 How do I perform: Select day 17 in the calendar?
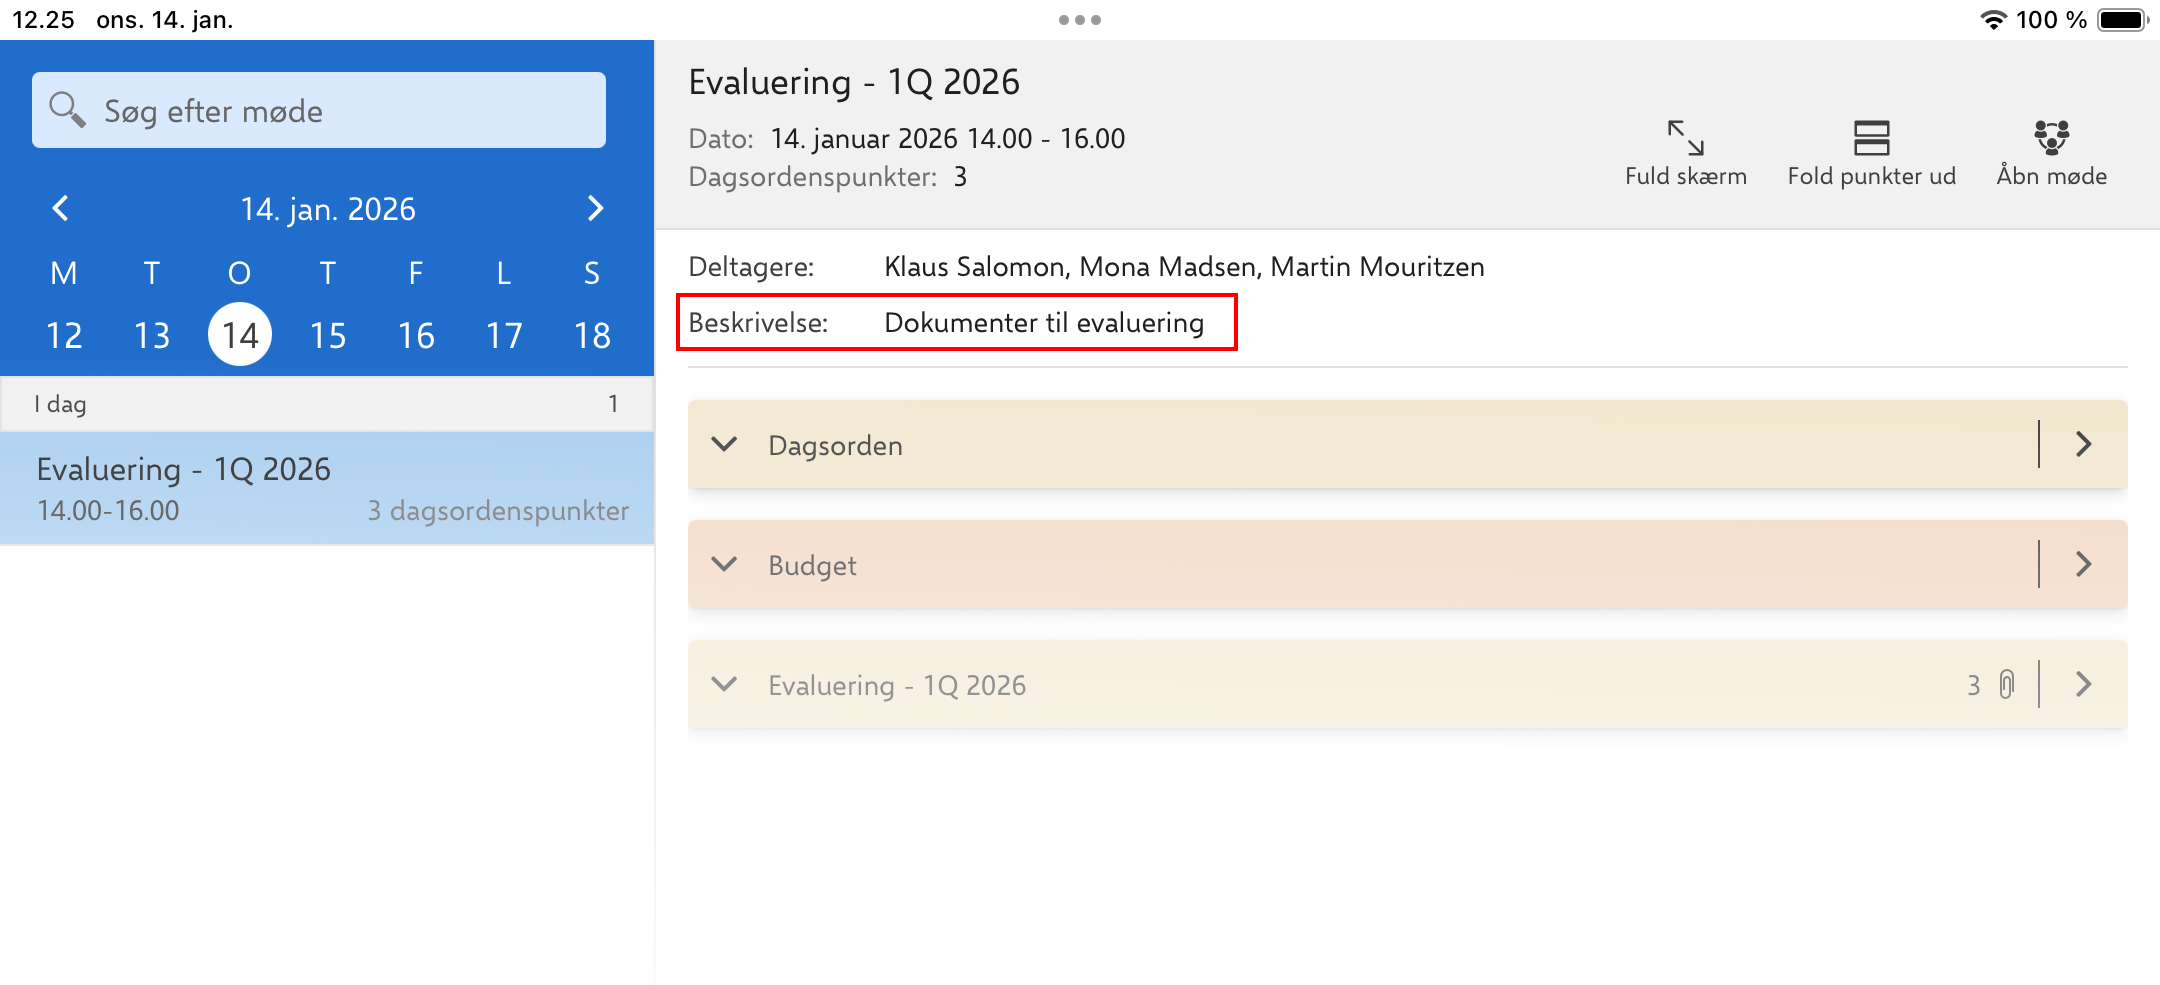click(x=504, y=335)
